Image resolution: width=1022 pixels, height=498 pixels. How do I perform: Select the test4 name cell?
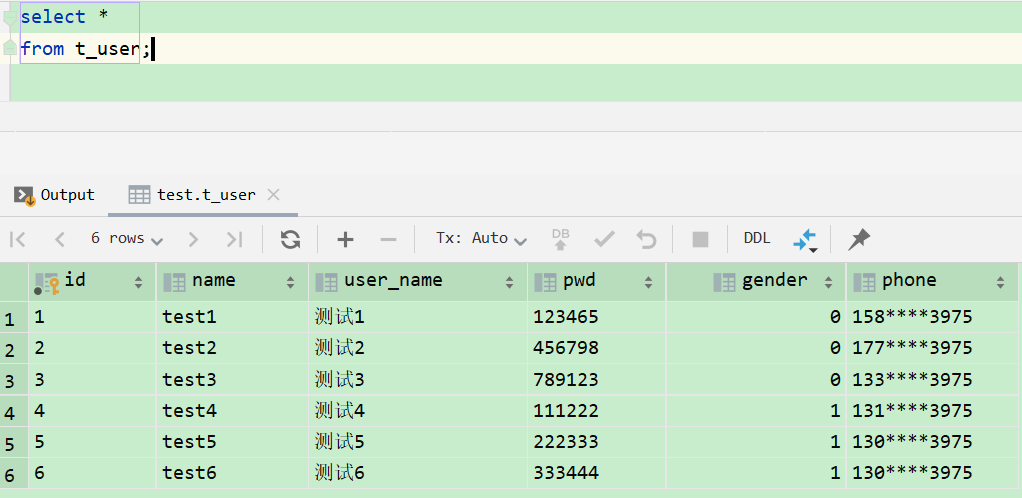[232, 411]
